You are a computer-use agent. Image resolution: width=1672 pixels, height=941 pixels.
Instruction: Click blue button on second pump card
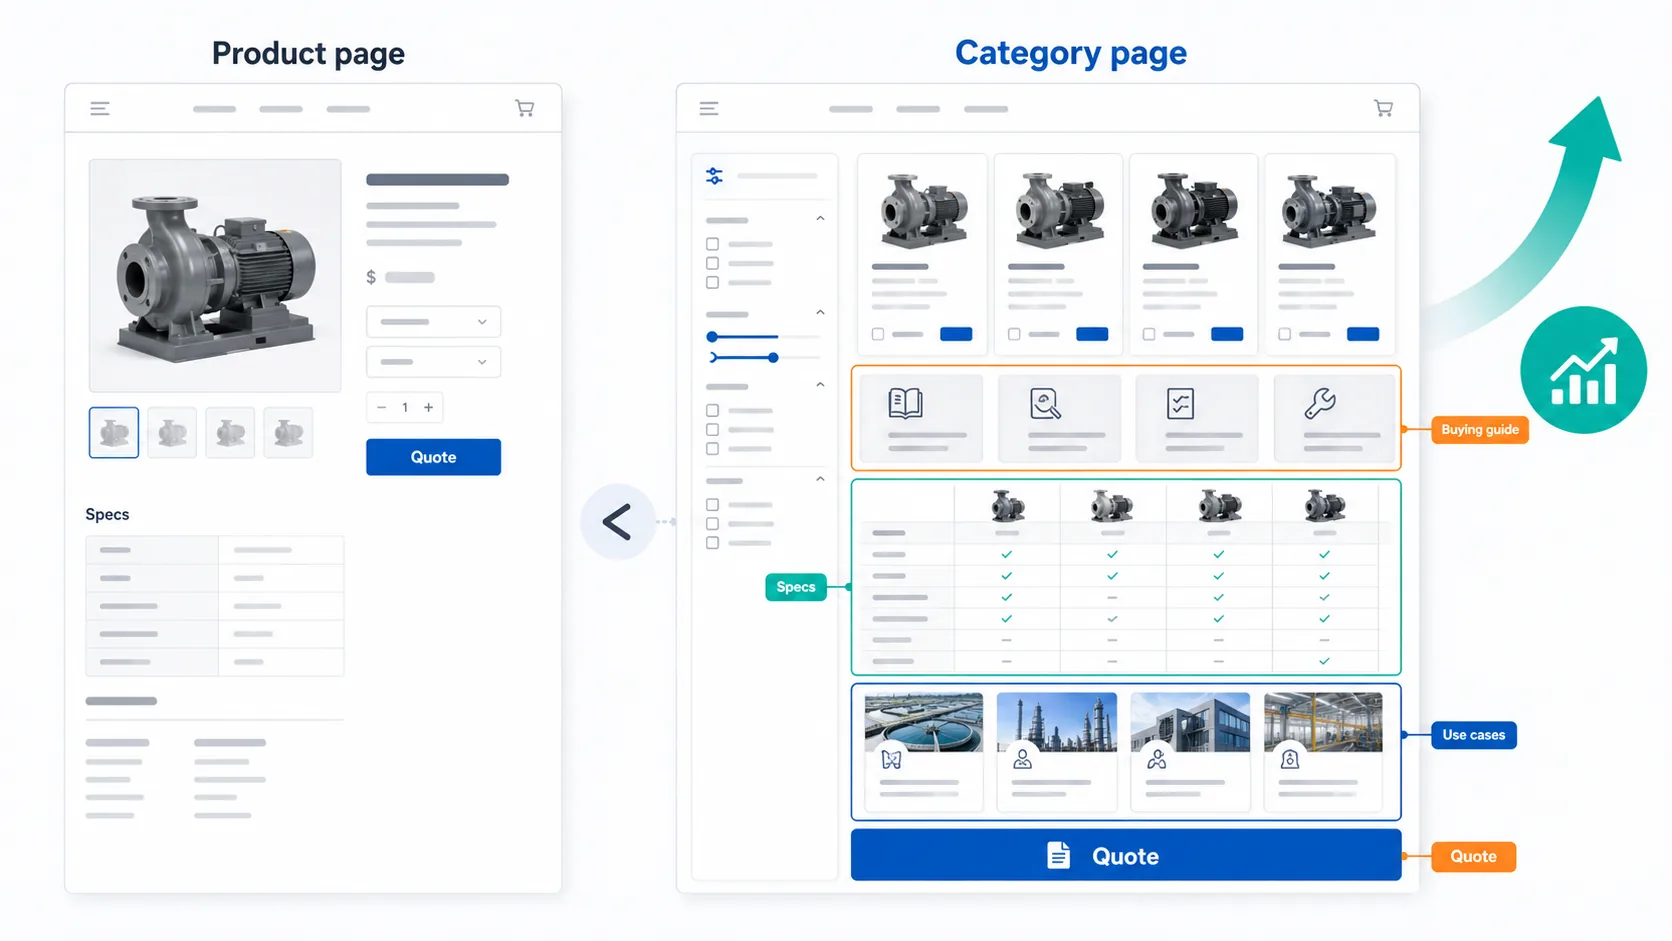[x=1092, y=334]
